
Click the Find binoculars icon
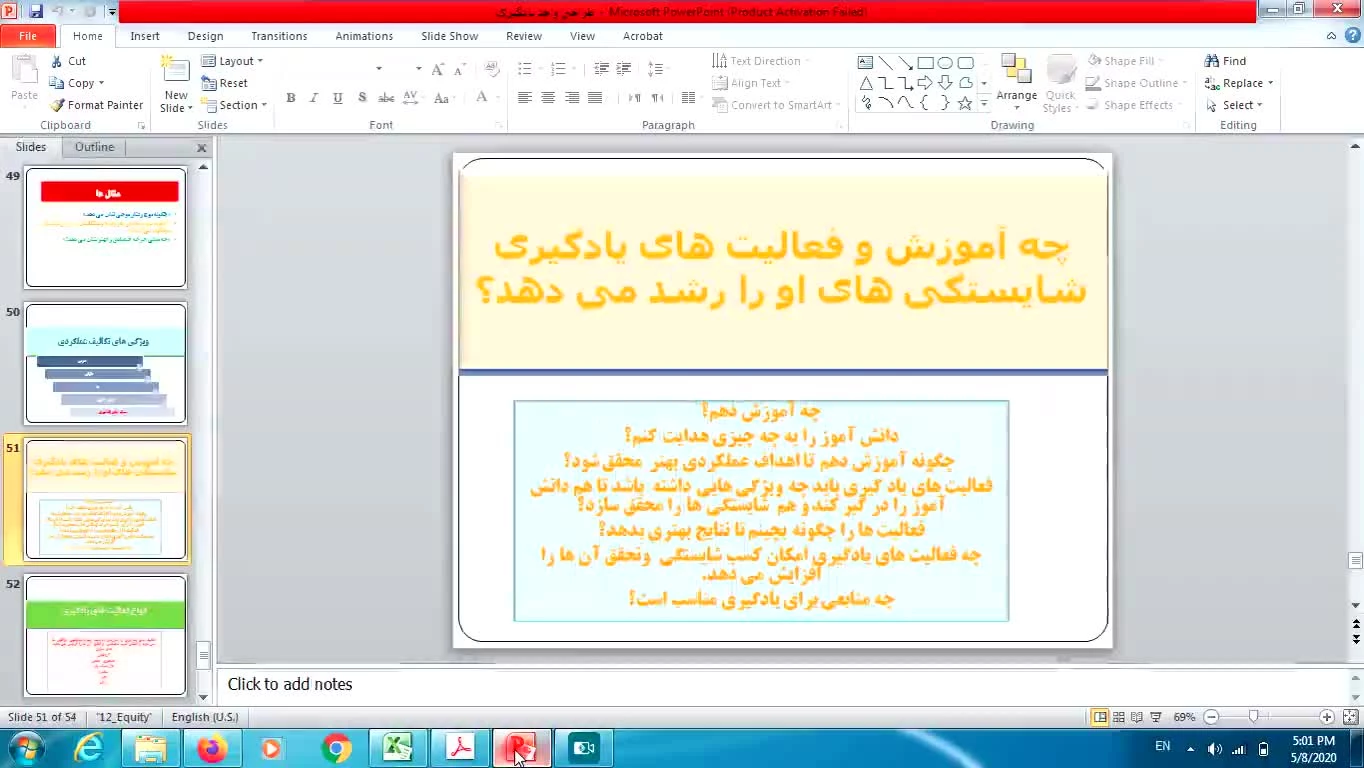pos(1212,61)
